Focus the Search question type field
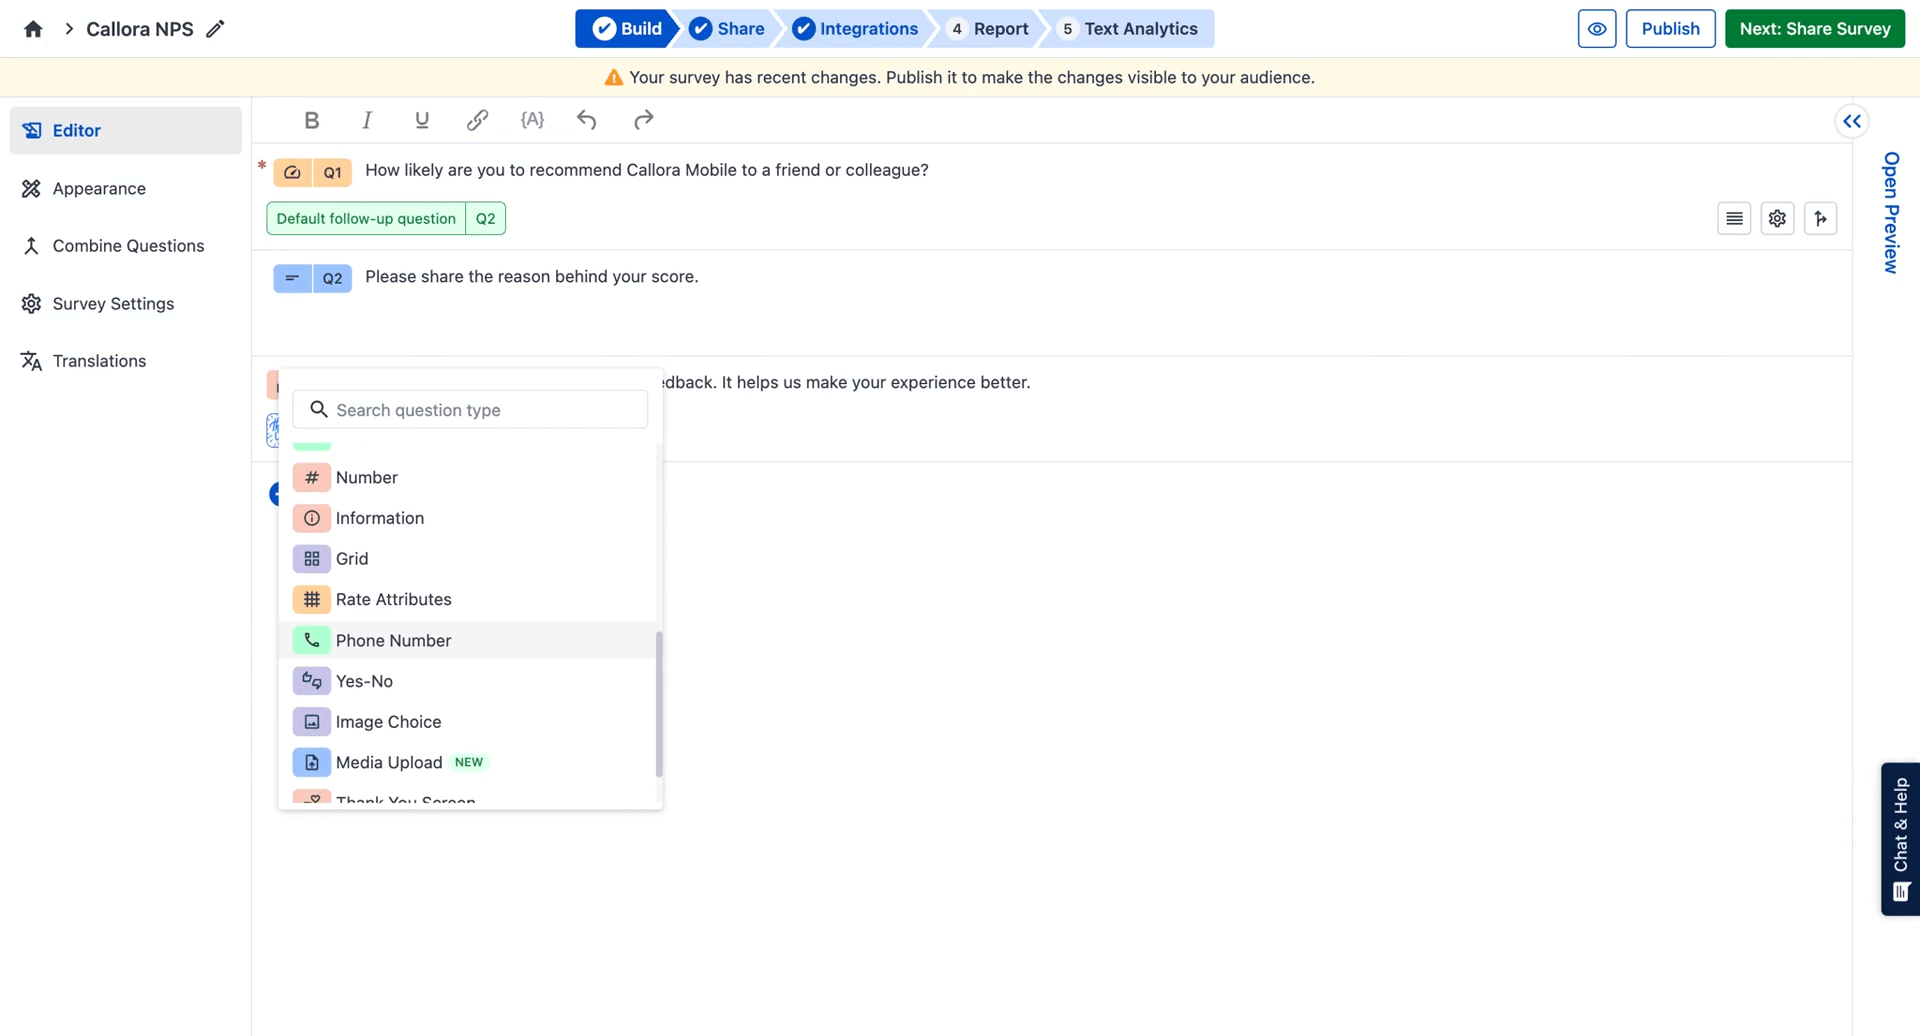Screen dimensions: 1920x1036 [470, 410]
